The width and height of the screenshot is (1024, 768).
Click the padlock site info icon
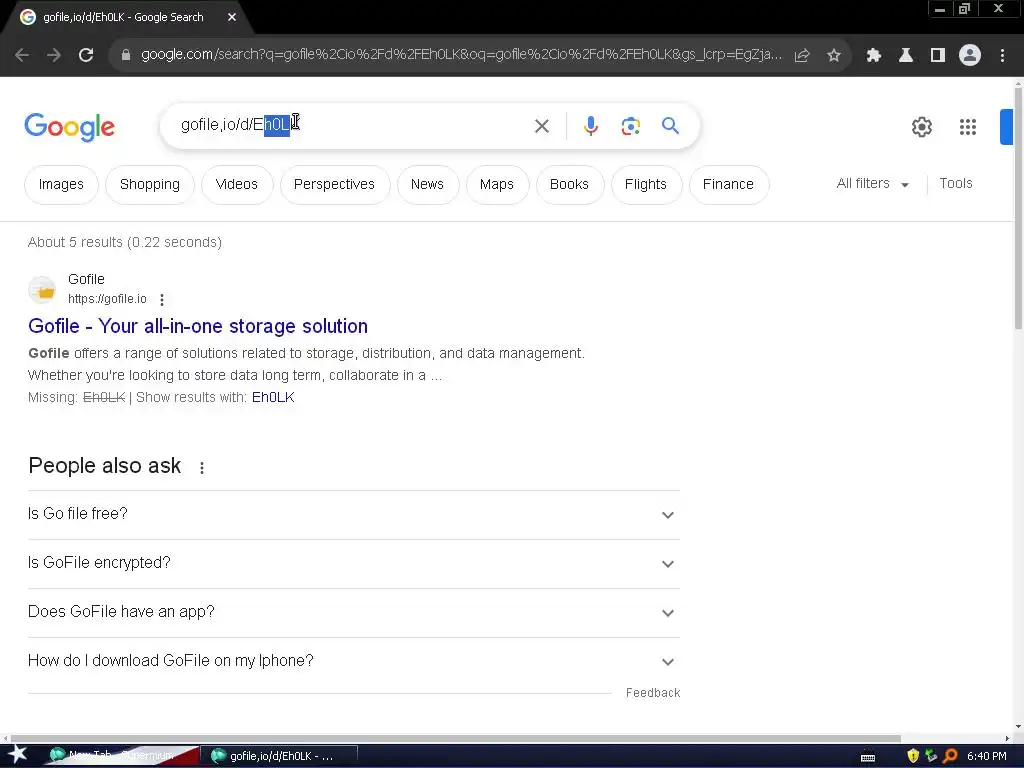click(126, 56)
